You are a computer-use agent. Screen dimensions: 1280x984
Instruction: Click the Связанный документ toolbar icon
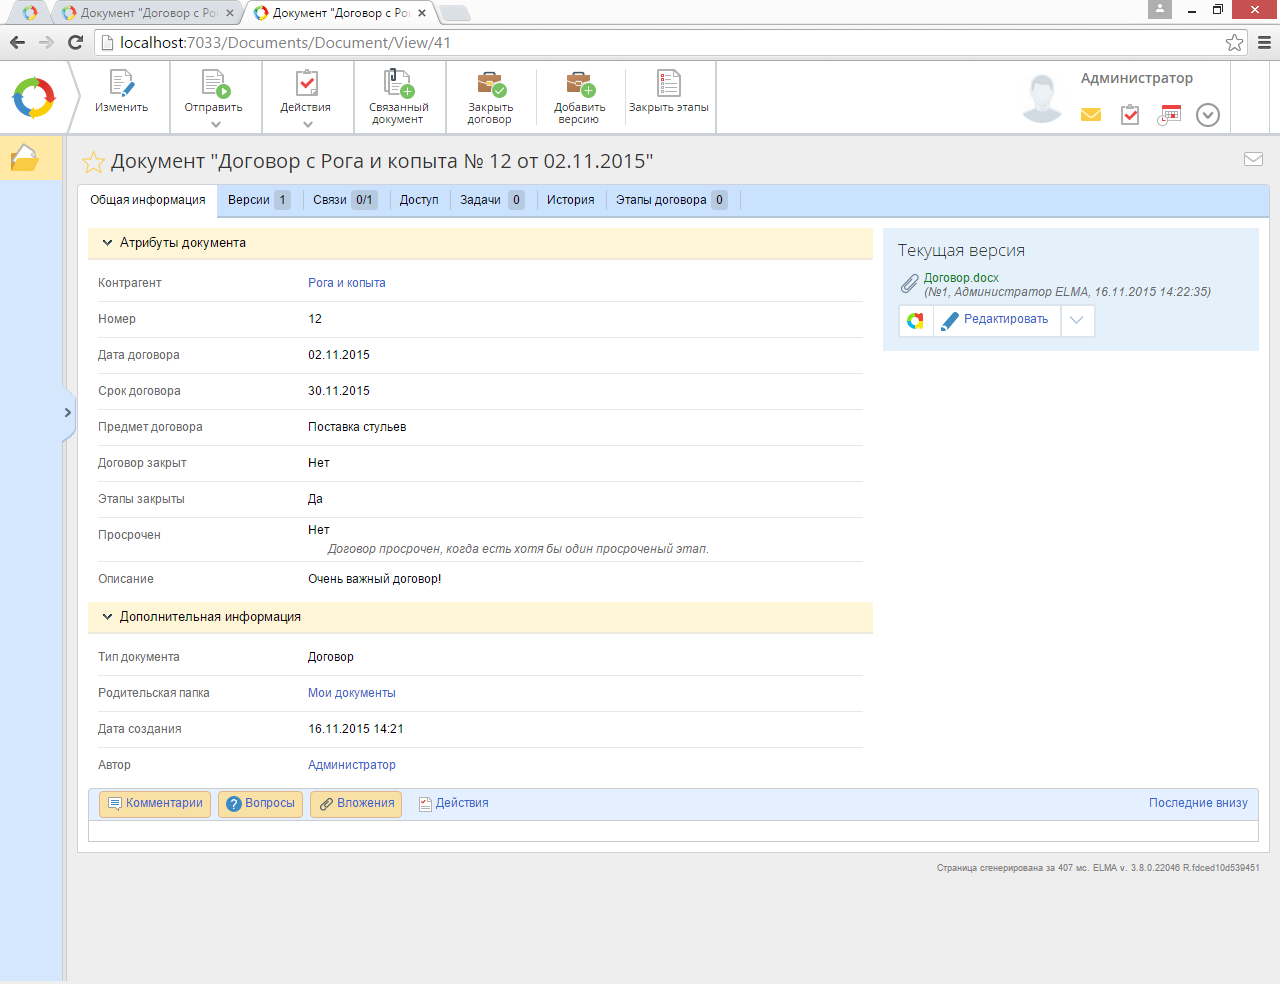pyautogui.click(x=398, y=84)
